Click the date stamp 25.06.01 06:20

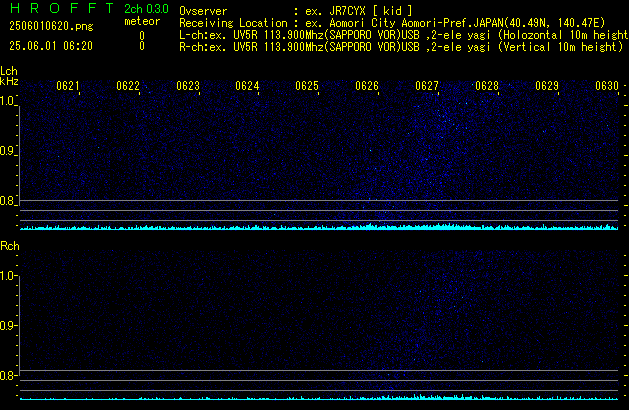(x=51, y=46)
